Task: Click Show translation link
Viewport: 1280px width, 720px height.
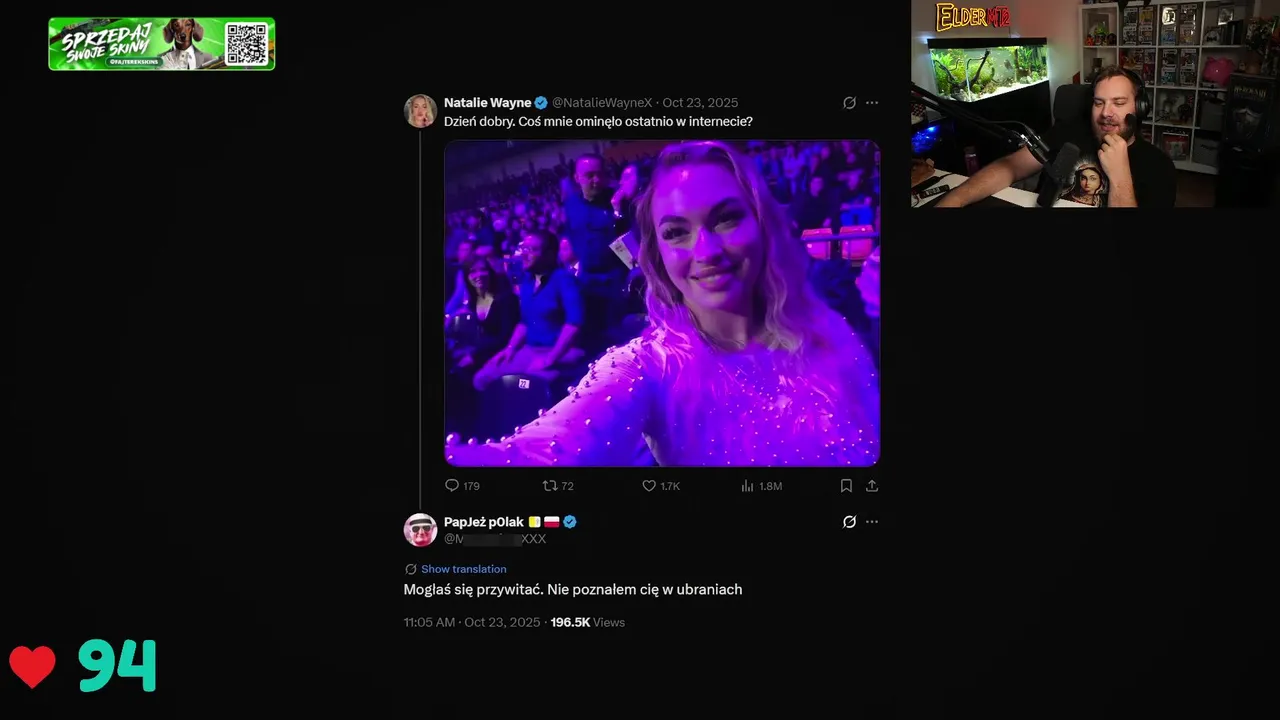Action: (x=463, y=569)
